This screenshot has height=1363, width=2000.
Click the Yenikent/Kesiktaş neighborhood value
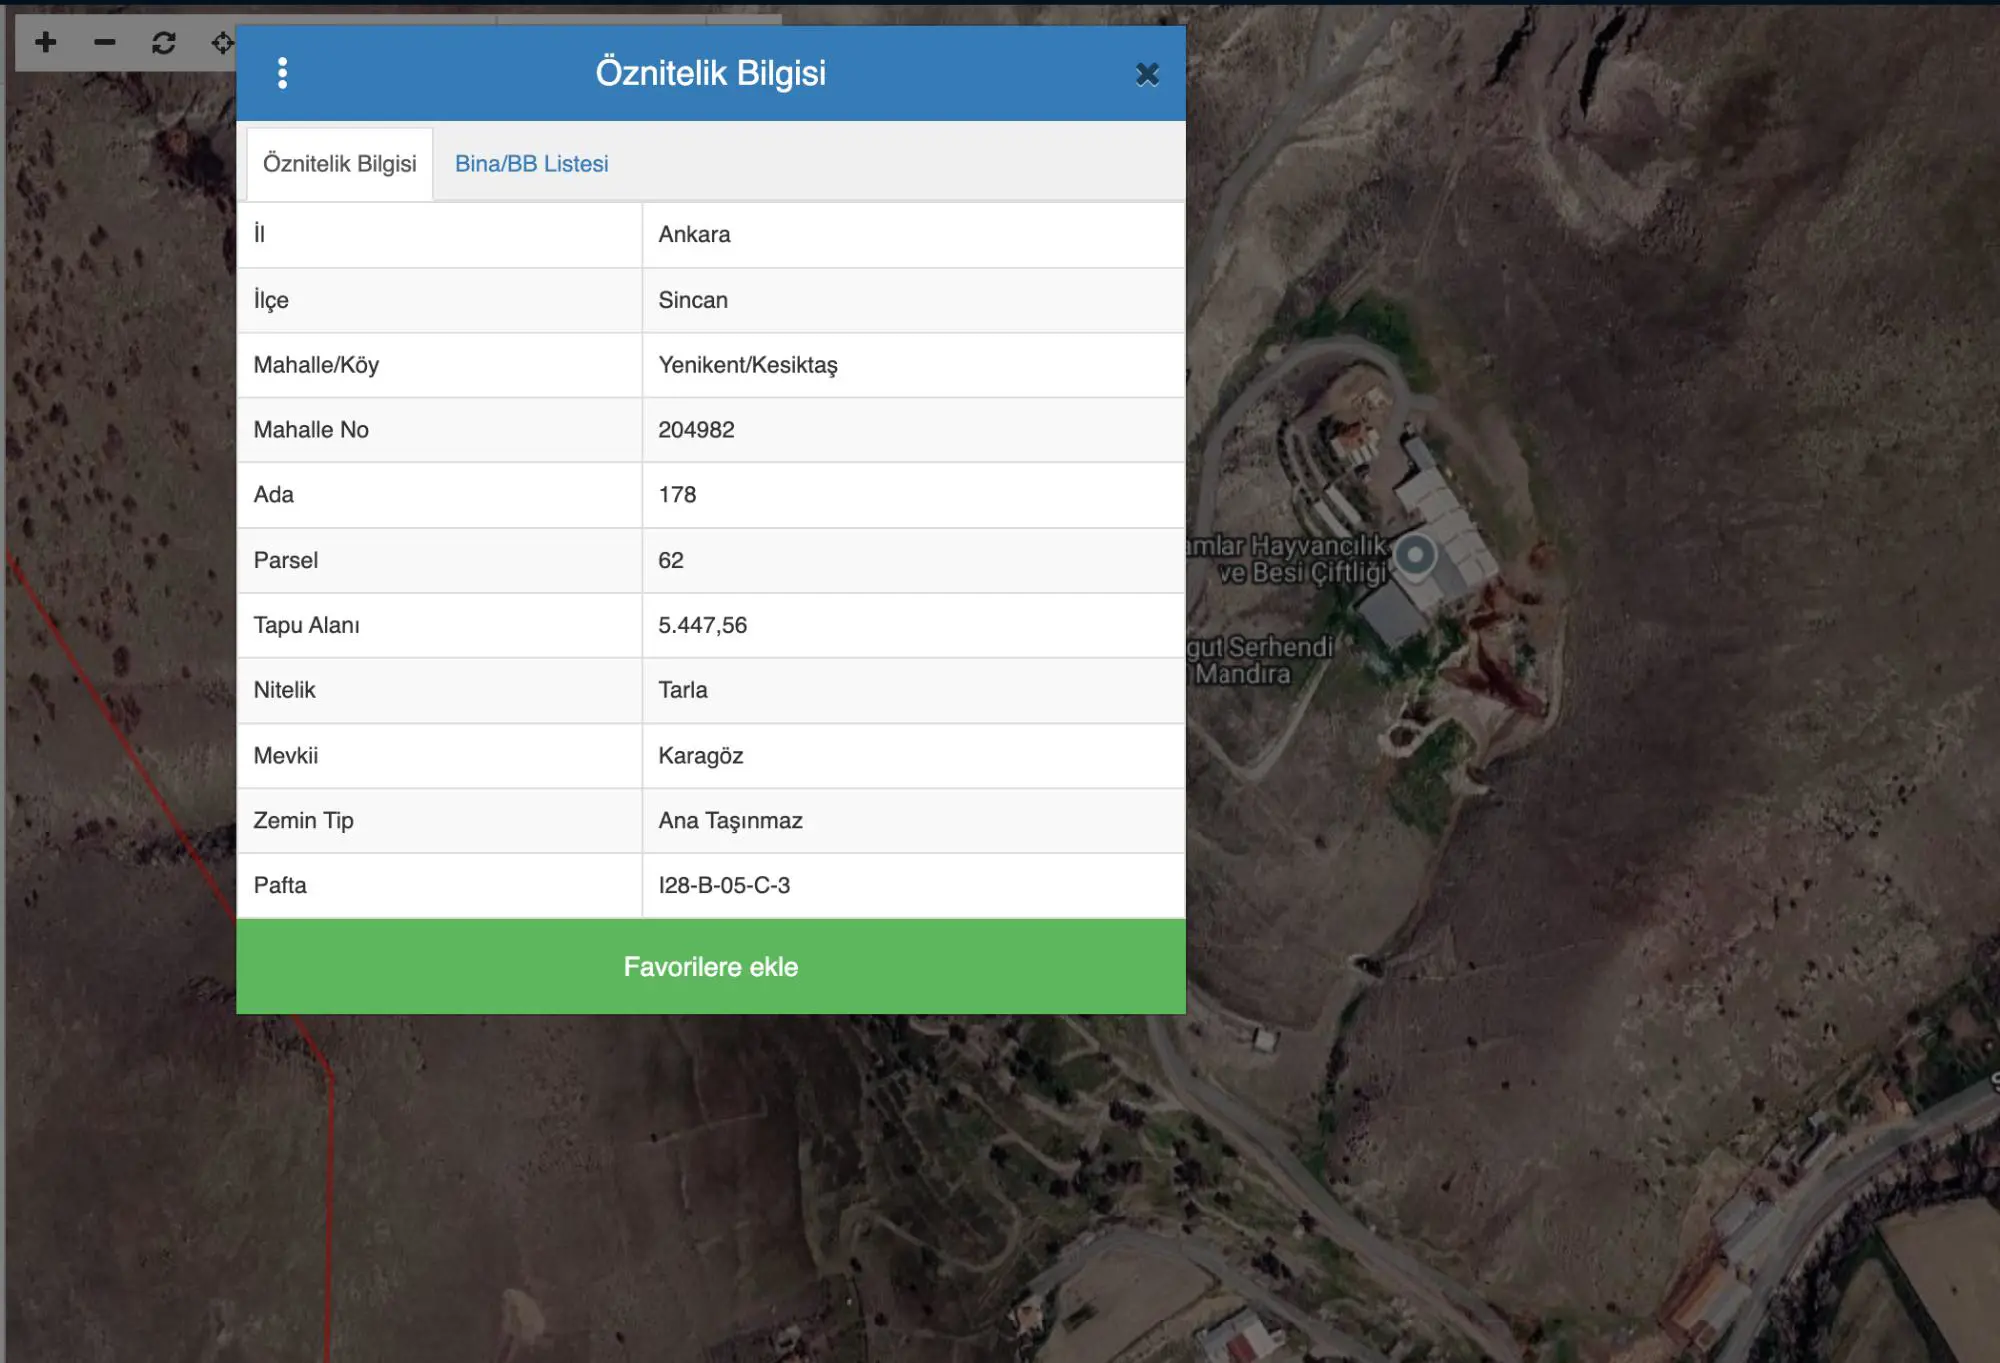(x=748, y=365)
